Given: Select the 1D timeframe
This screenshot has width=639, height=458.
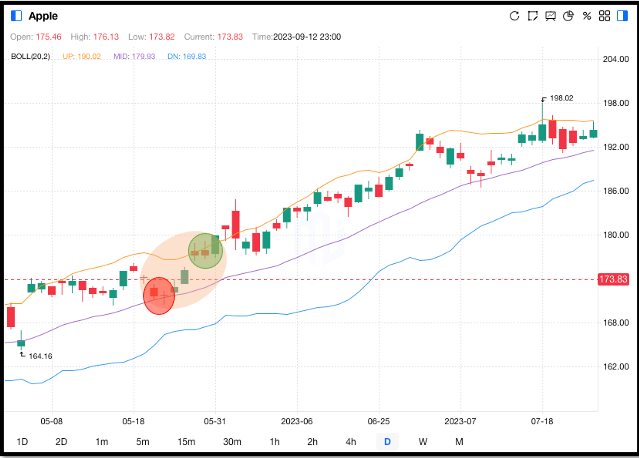Looking at the screenshot, I should click(22, 442).
